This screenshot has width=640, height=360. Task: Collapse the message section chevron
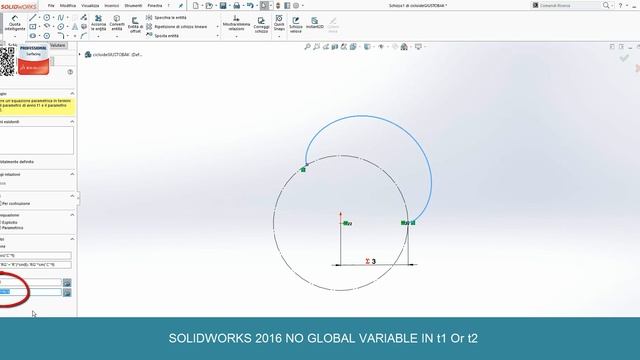click(72, 93)
